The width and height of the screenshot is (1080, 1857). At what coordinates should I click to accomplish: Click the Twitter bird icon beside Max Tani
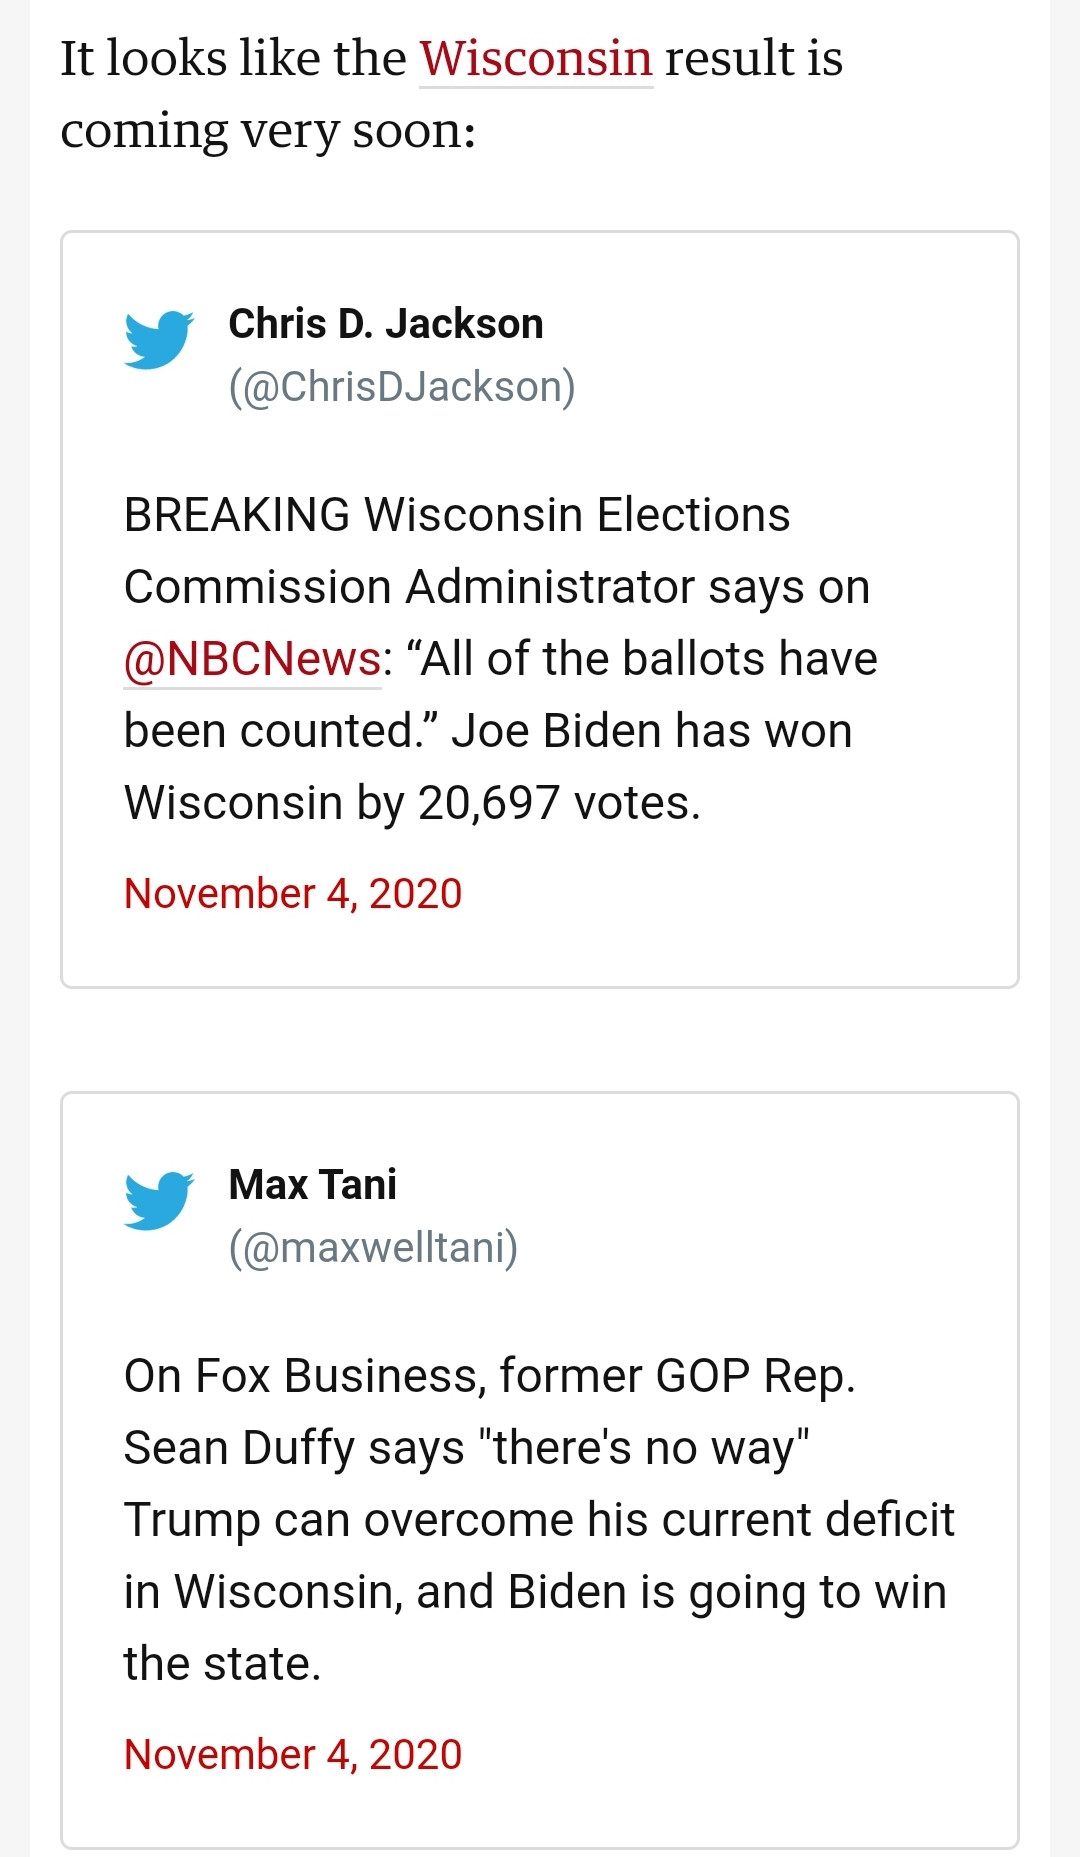(x=159, y=1201)
